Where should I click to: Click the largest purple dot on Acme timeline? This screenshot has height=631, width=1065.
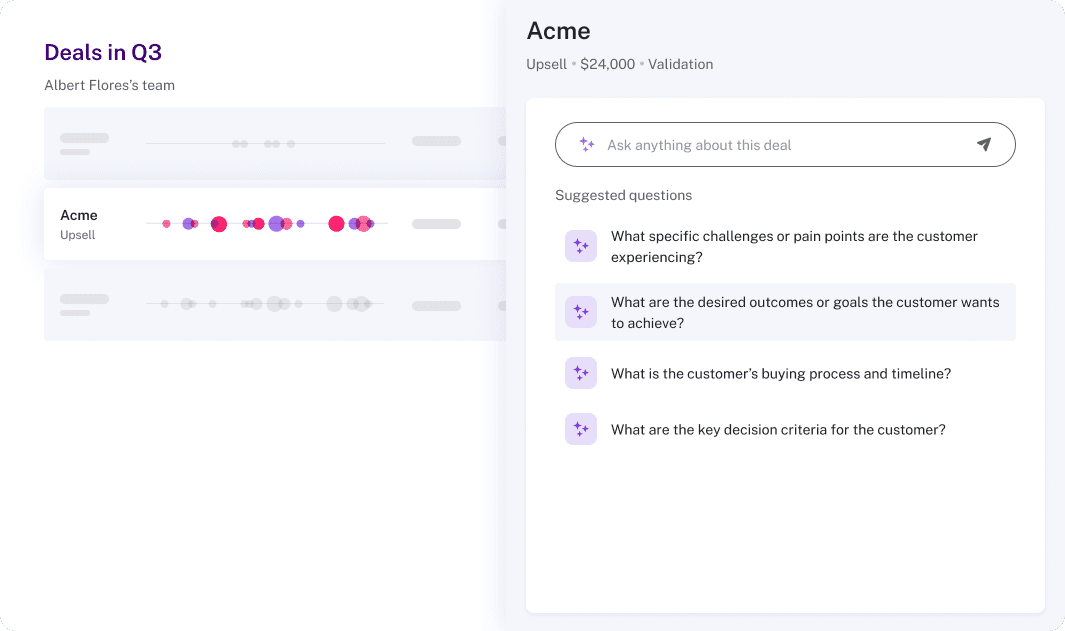(276, 224)
